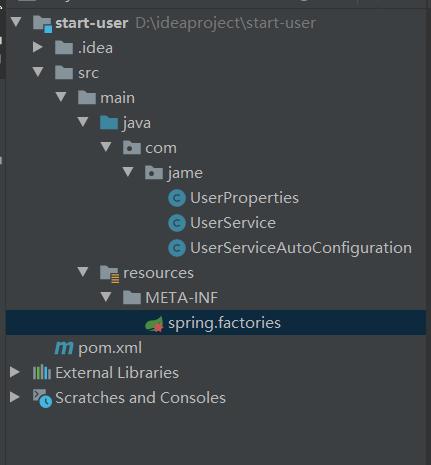Expand the .idea folder
This screenshot has width=431, height=465.
tap(37, 47)
